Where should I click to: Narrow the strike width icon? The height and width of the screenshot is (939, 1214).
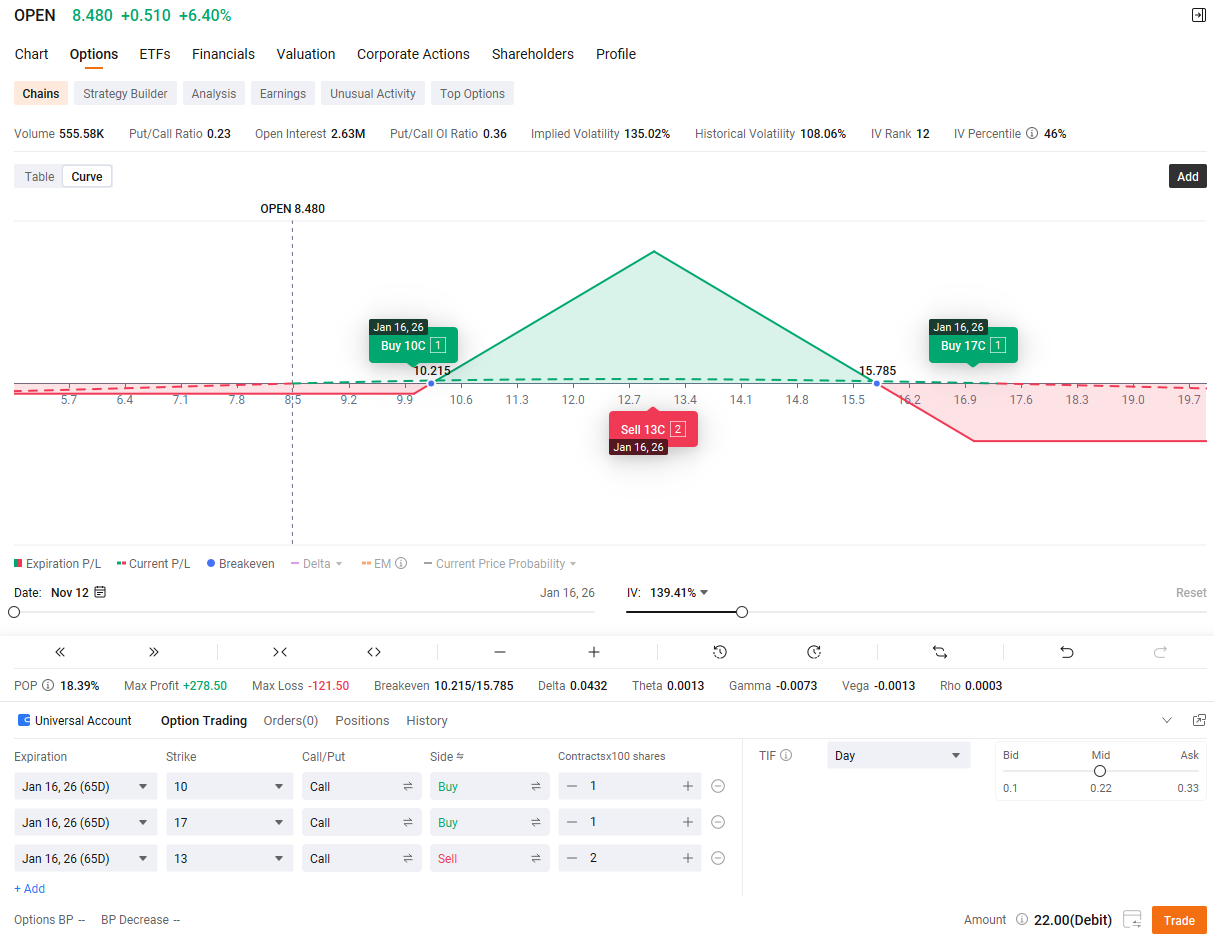point(280,652)
